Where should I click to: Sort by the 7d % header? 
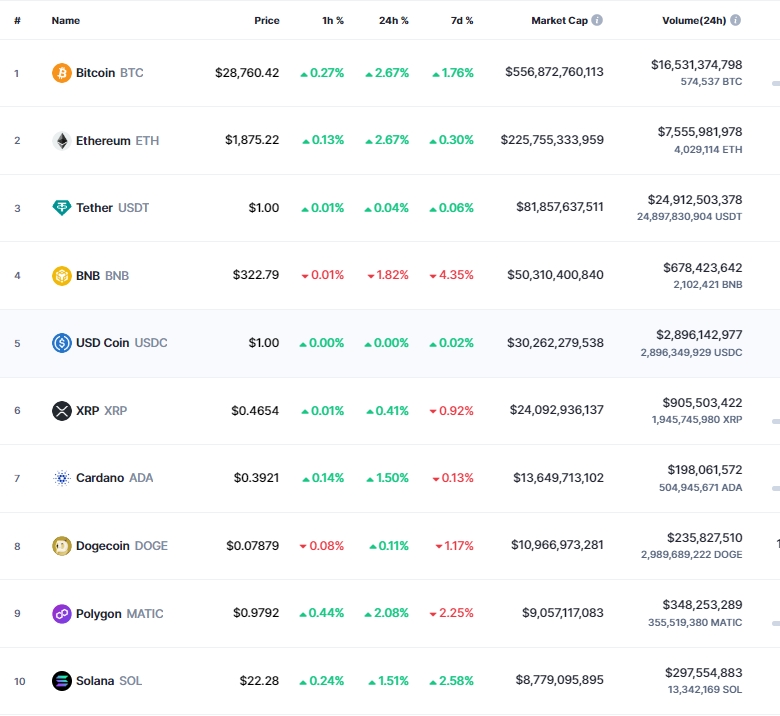[x=461, y=20]
